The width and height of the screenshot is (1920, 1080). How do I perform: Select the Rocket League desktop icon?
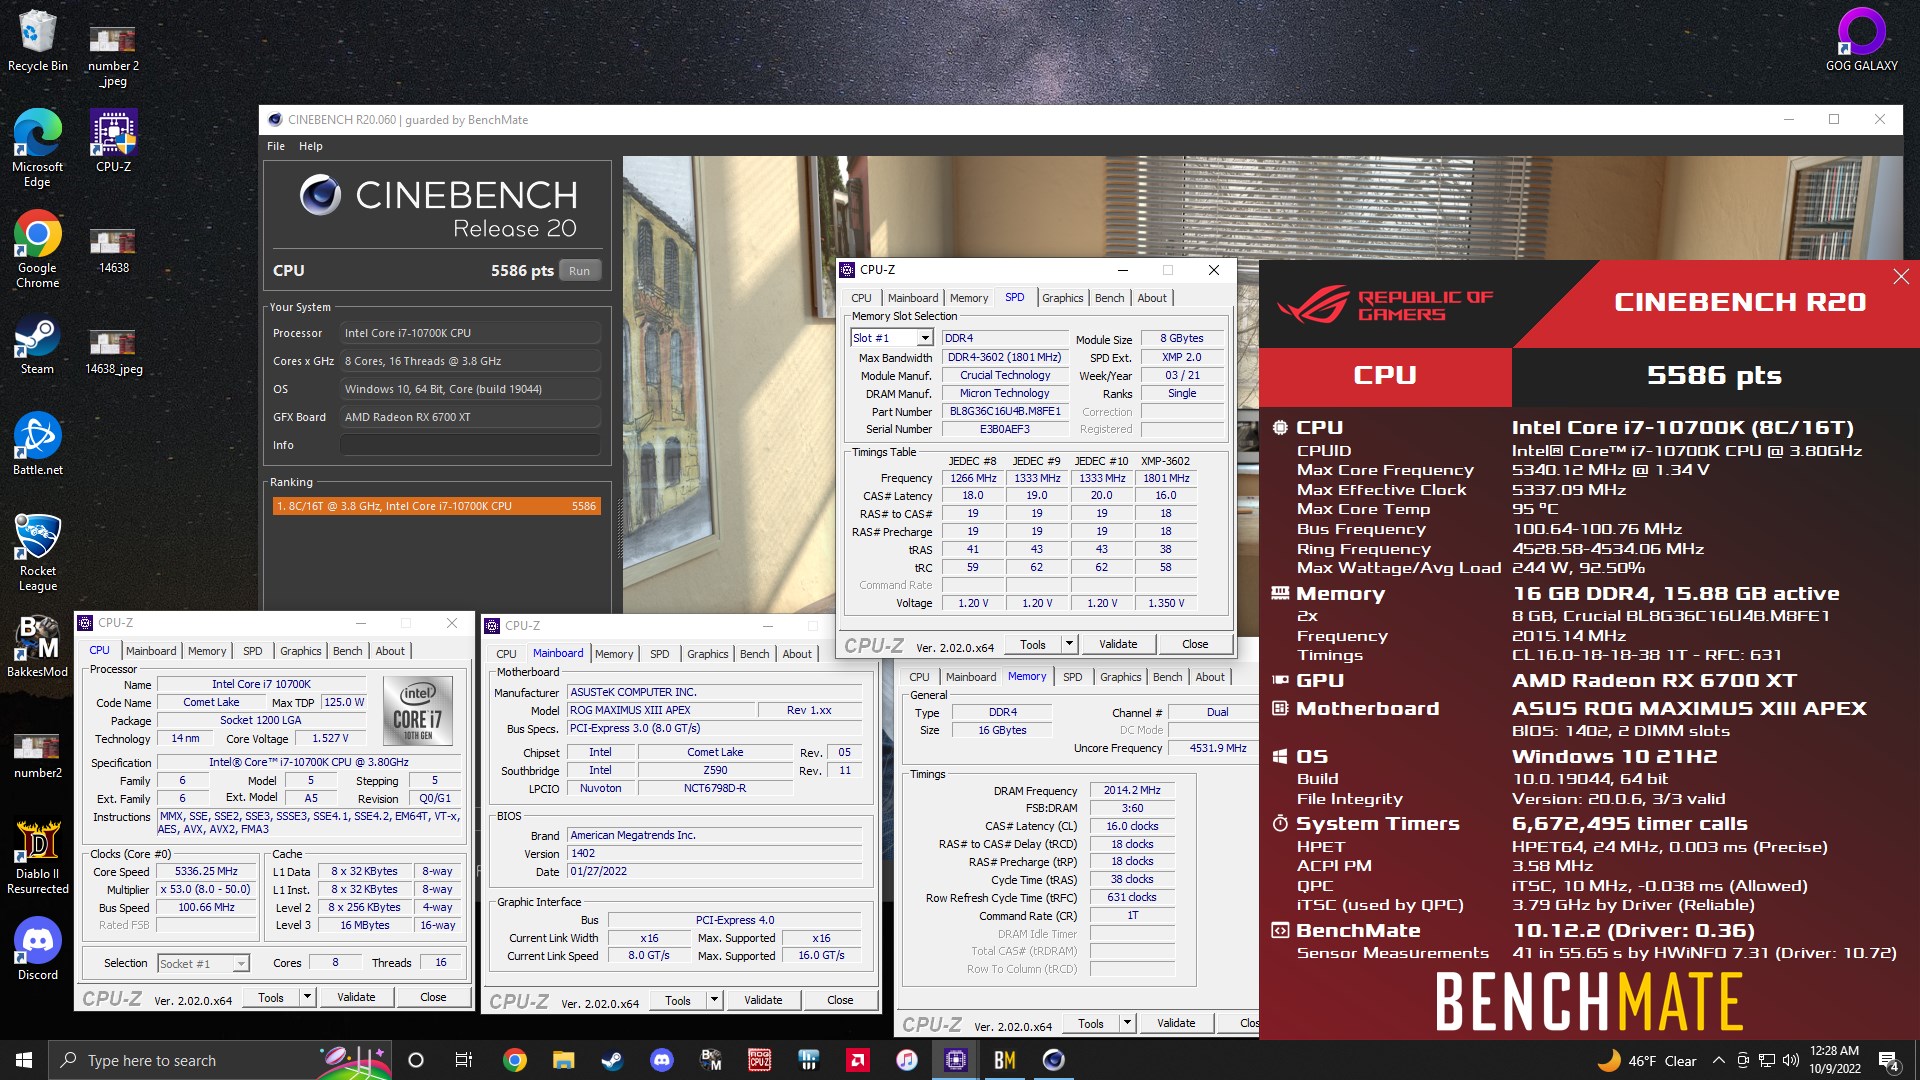pyautogui.click(x=37, y=552)
